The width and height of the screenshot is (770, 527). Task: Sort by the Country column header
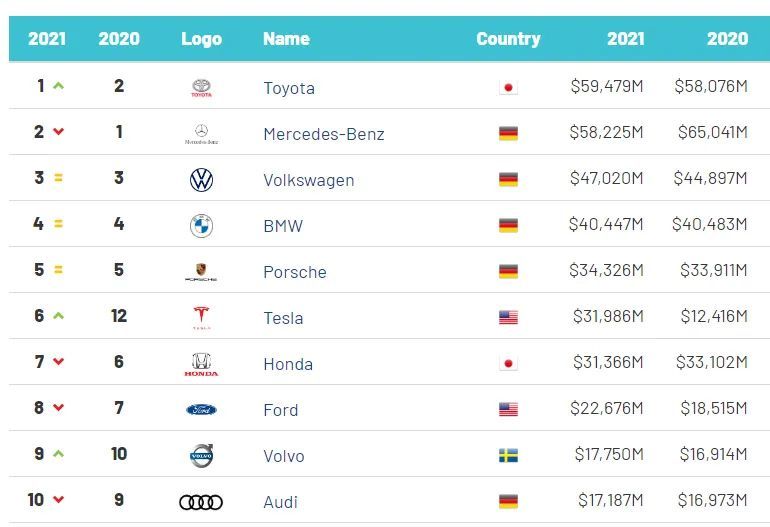(x=508, y=39)
